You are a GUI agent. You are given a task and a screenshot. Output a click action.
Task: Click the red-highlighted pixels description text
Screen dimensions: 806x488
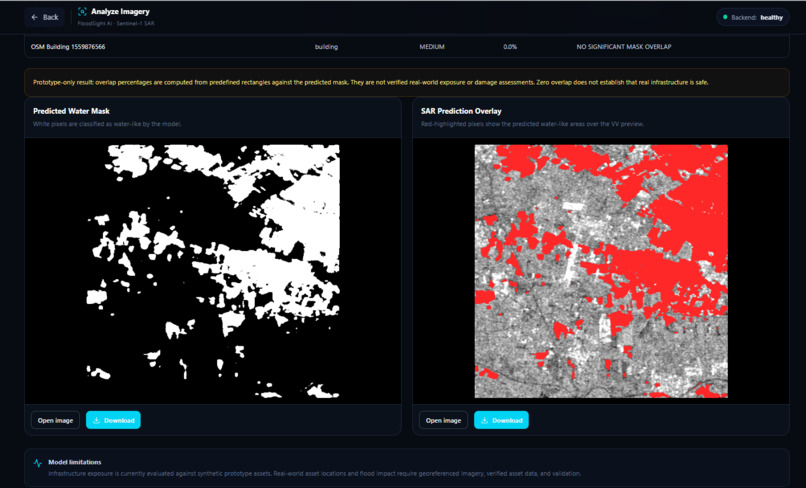532,124
